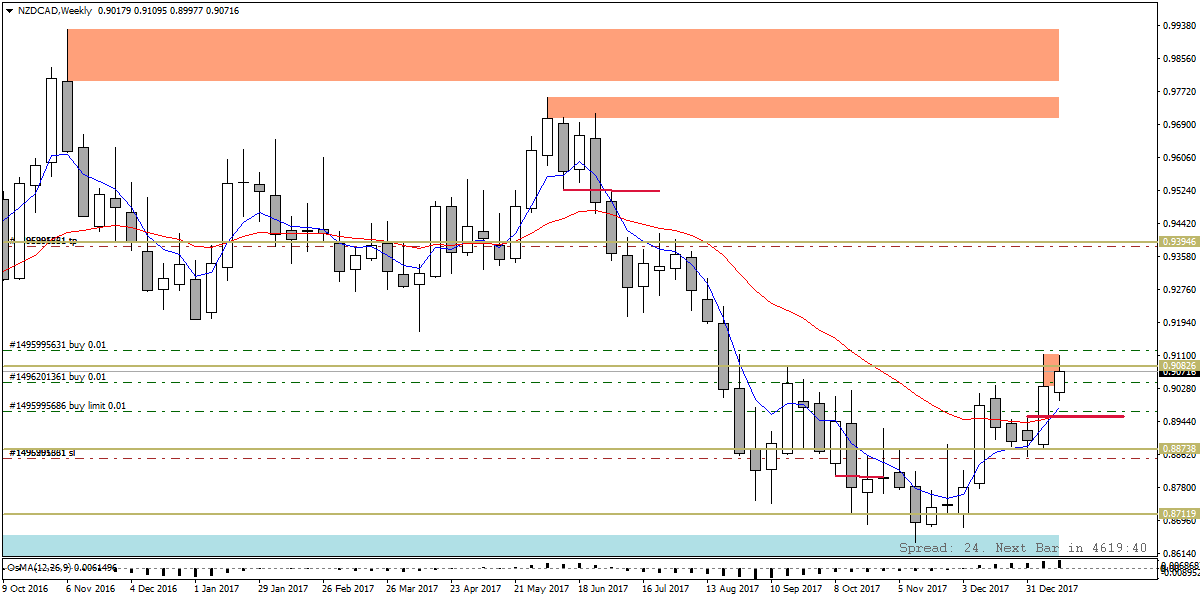Viewport: 1200px width, 600px height.
Task: Click the 31 Dec 2017 date label
Action: point(1050,590)
